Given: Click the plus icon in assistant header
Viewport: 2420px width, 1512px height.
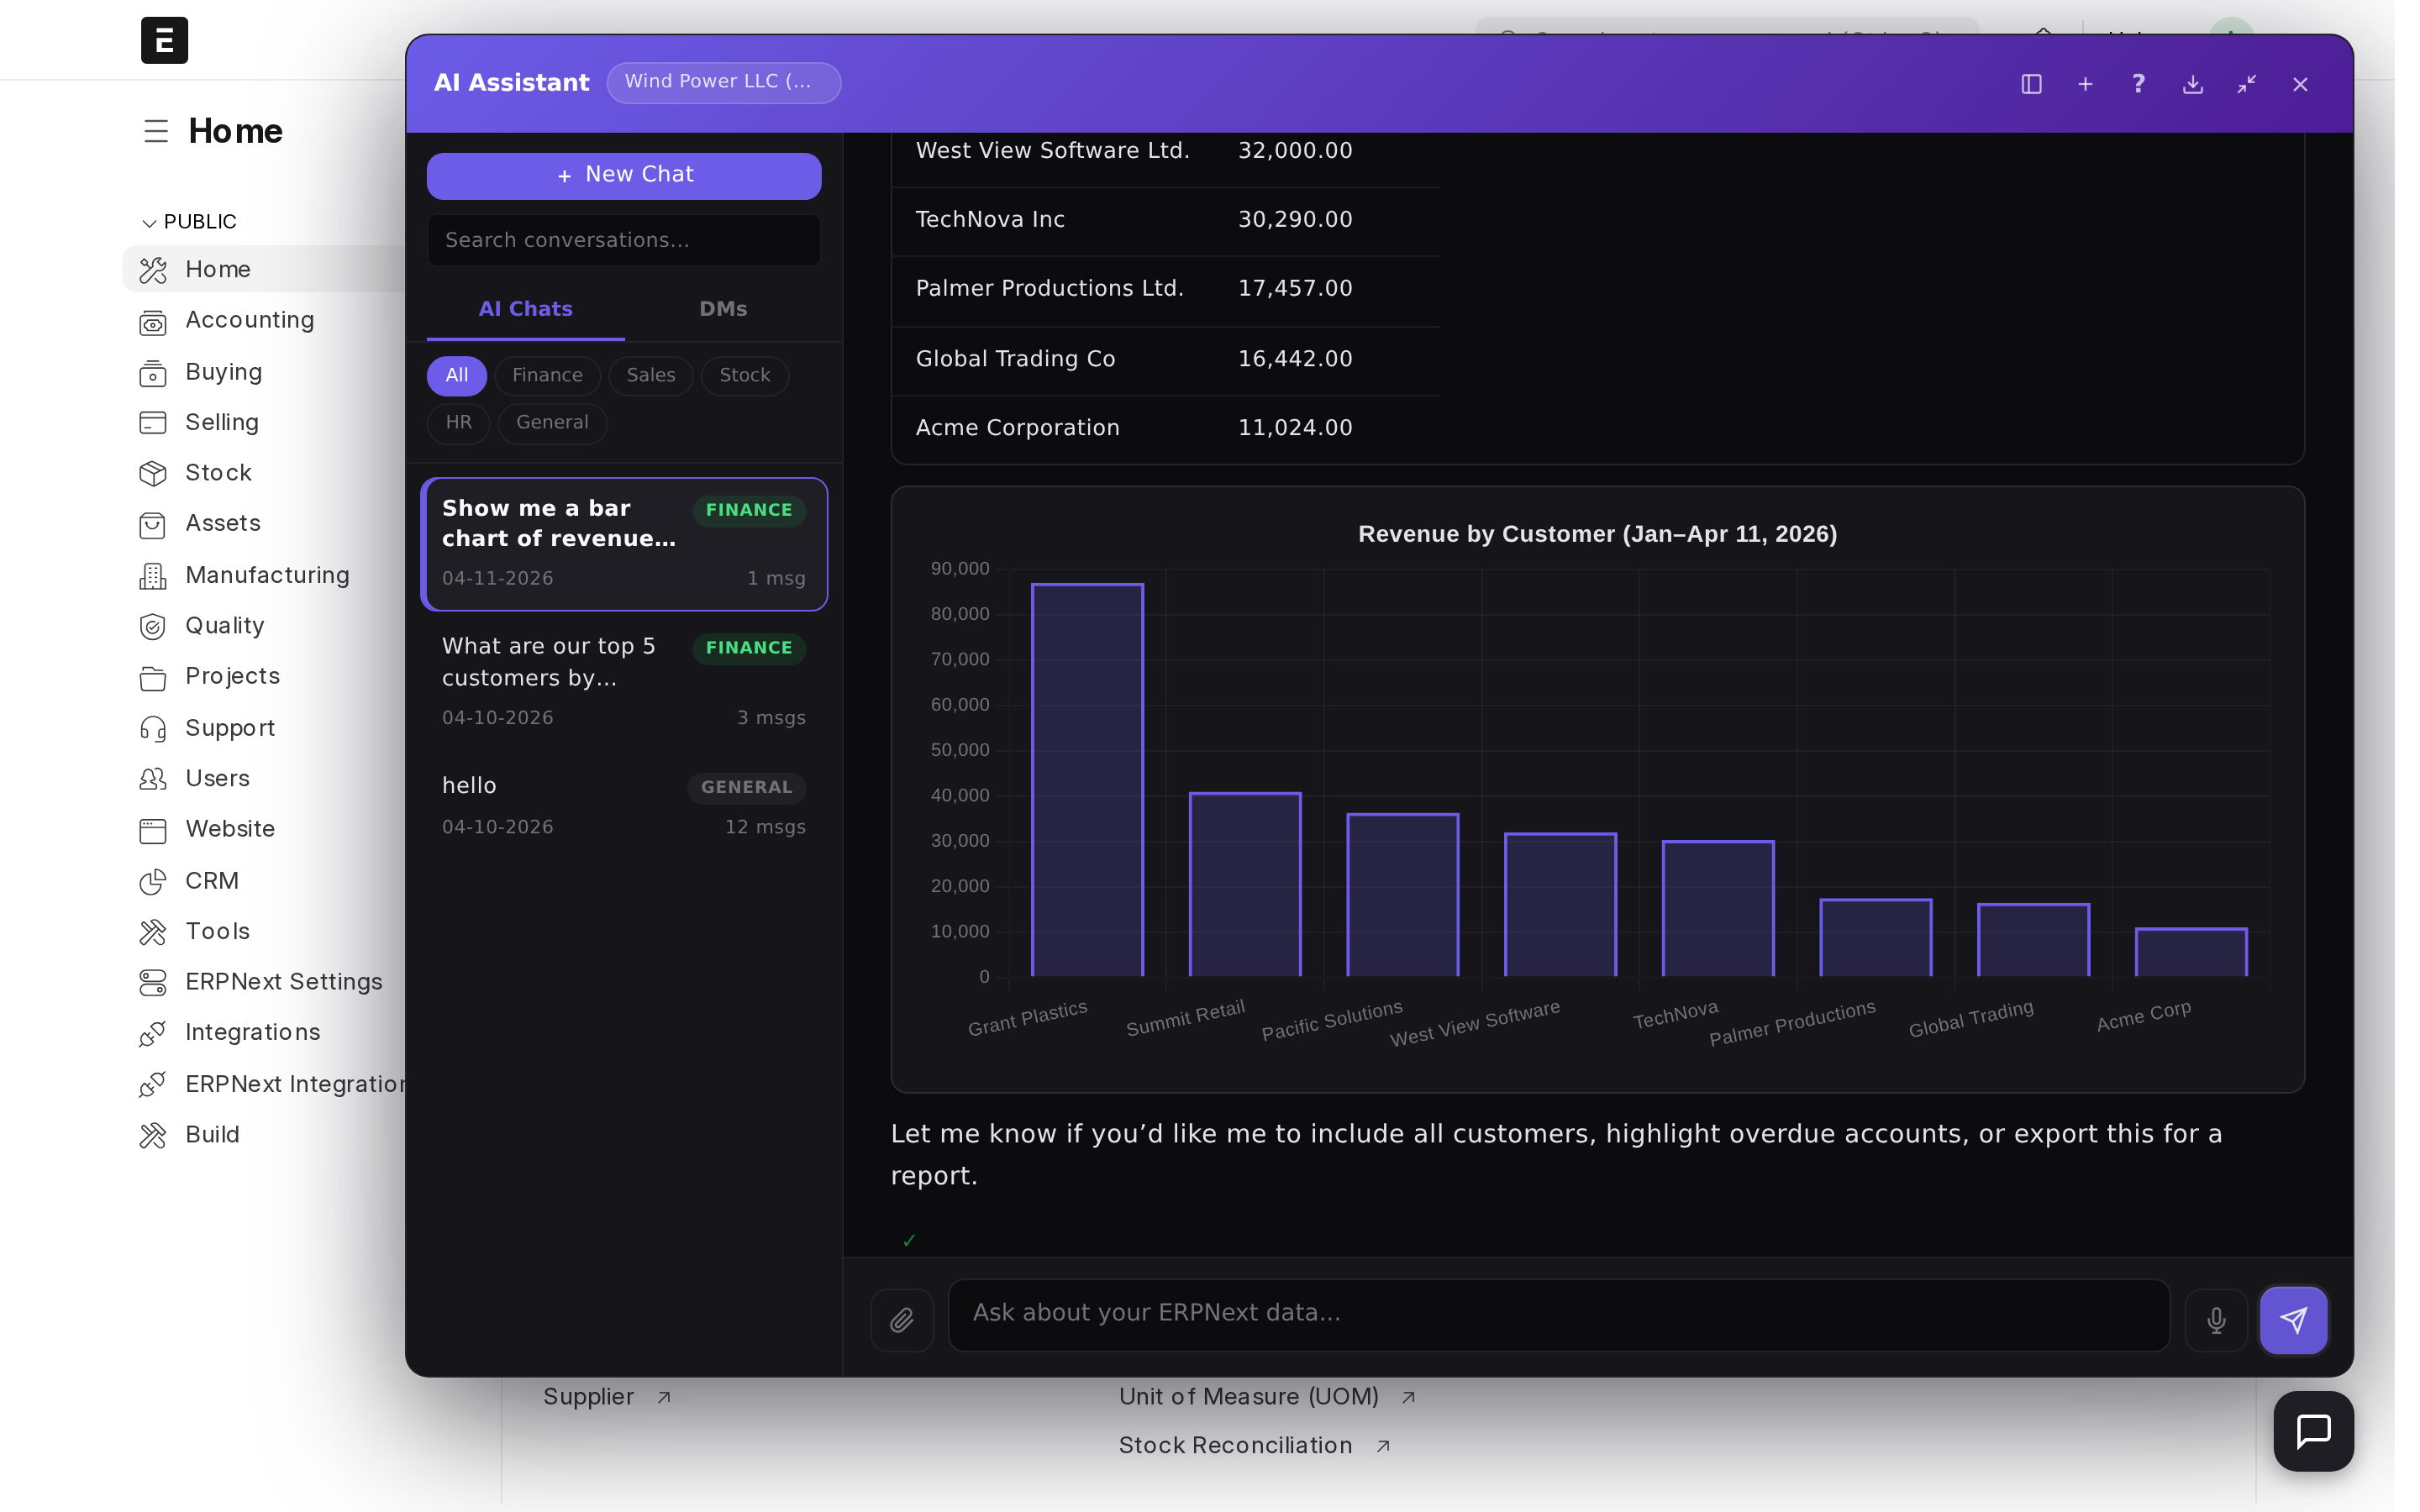Looking at the screenshot, I should 2085,84.
